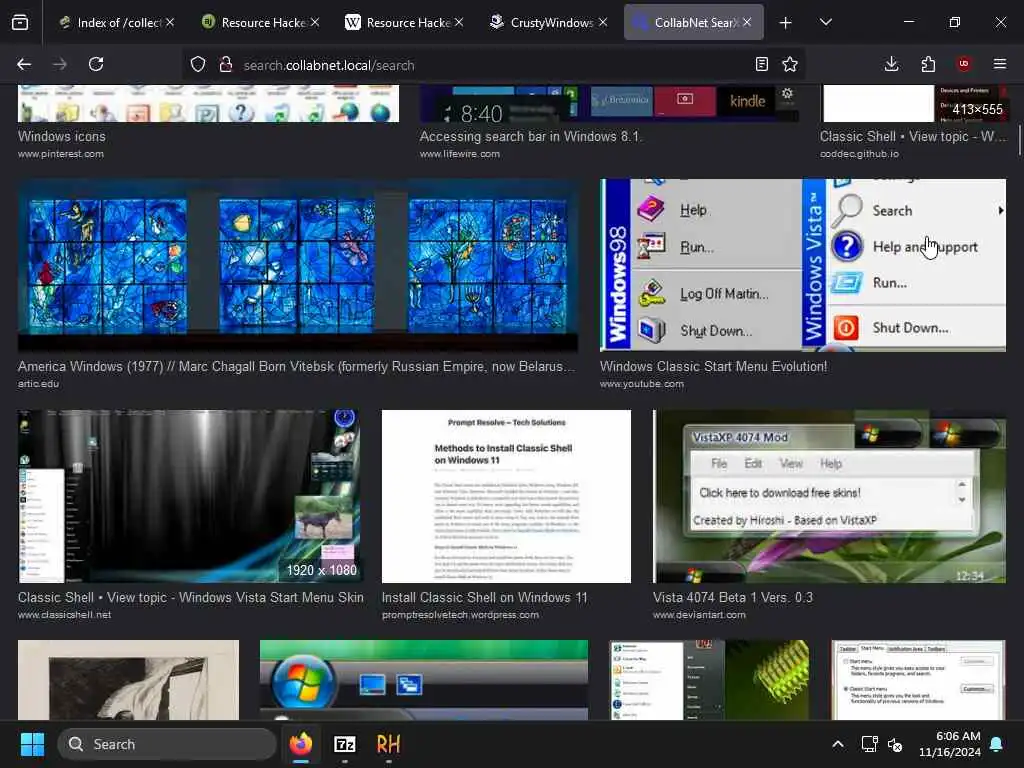
Task: Open the black-and-white sketch thumbnail
Action: (x=128, y=680)
